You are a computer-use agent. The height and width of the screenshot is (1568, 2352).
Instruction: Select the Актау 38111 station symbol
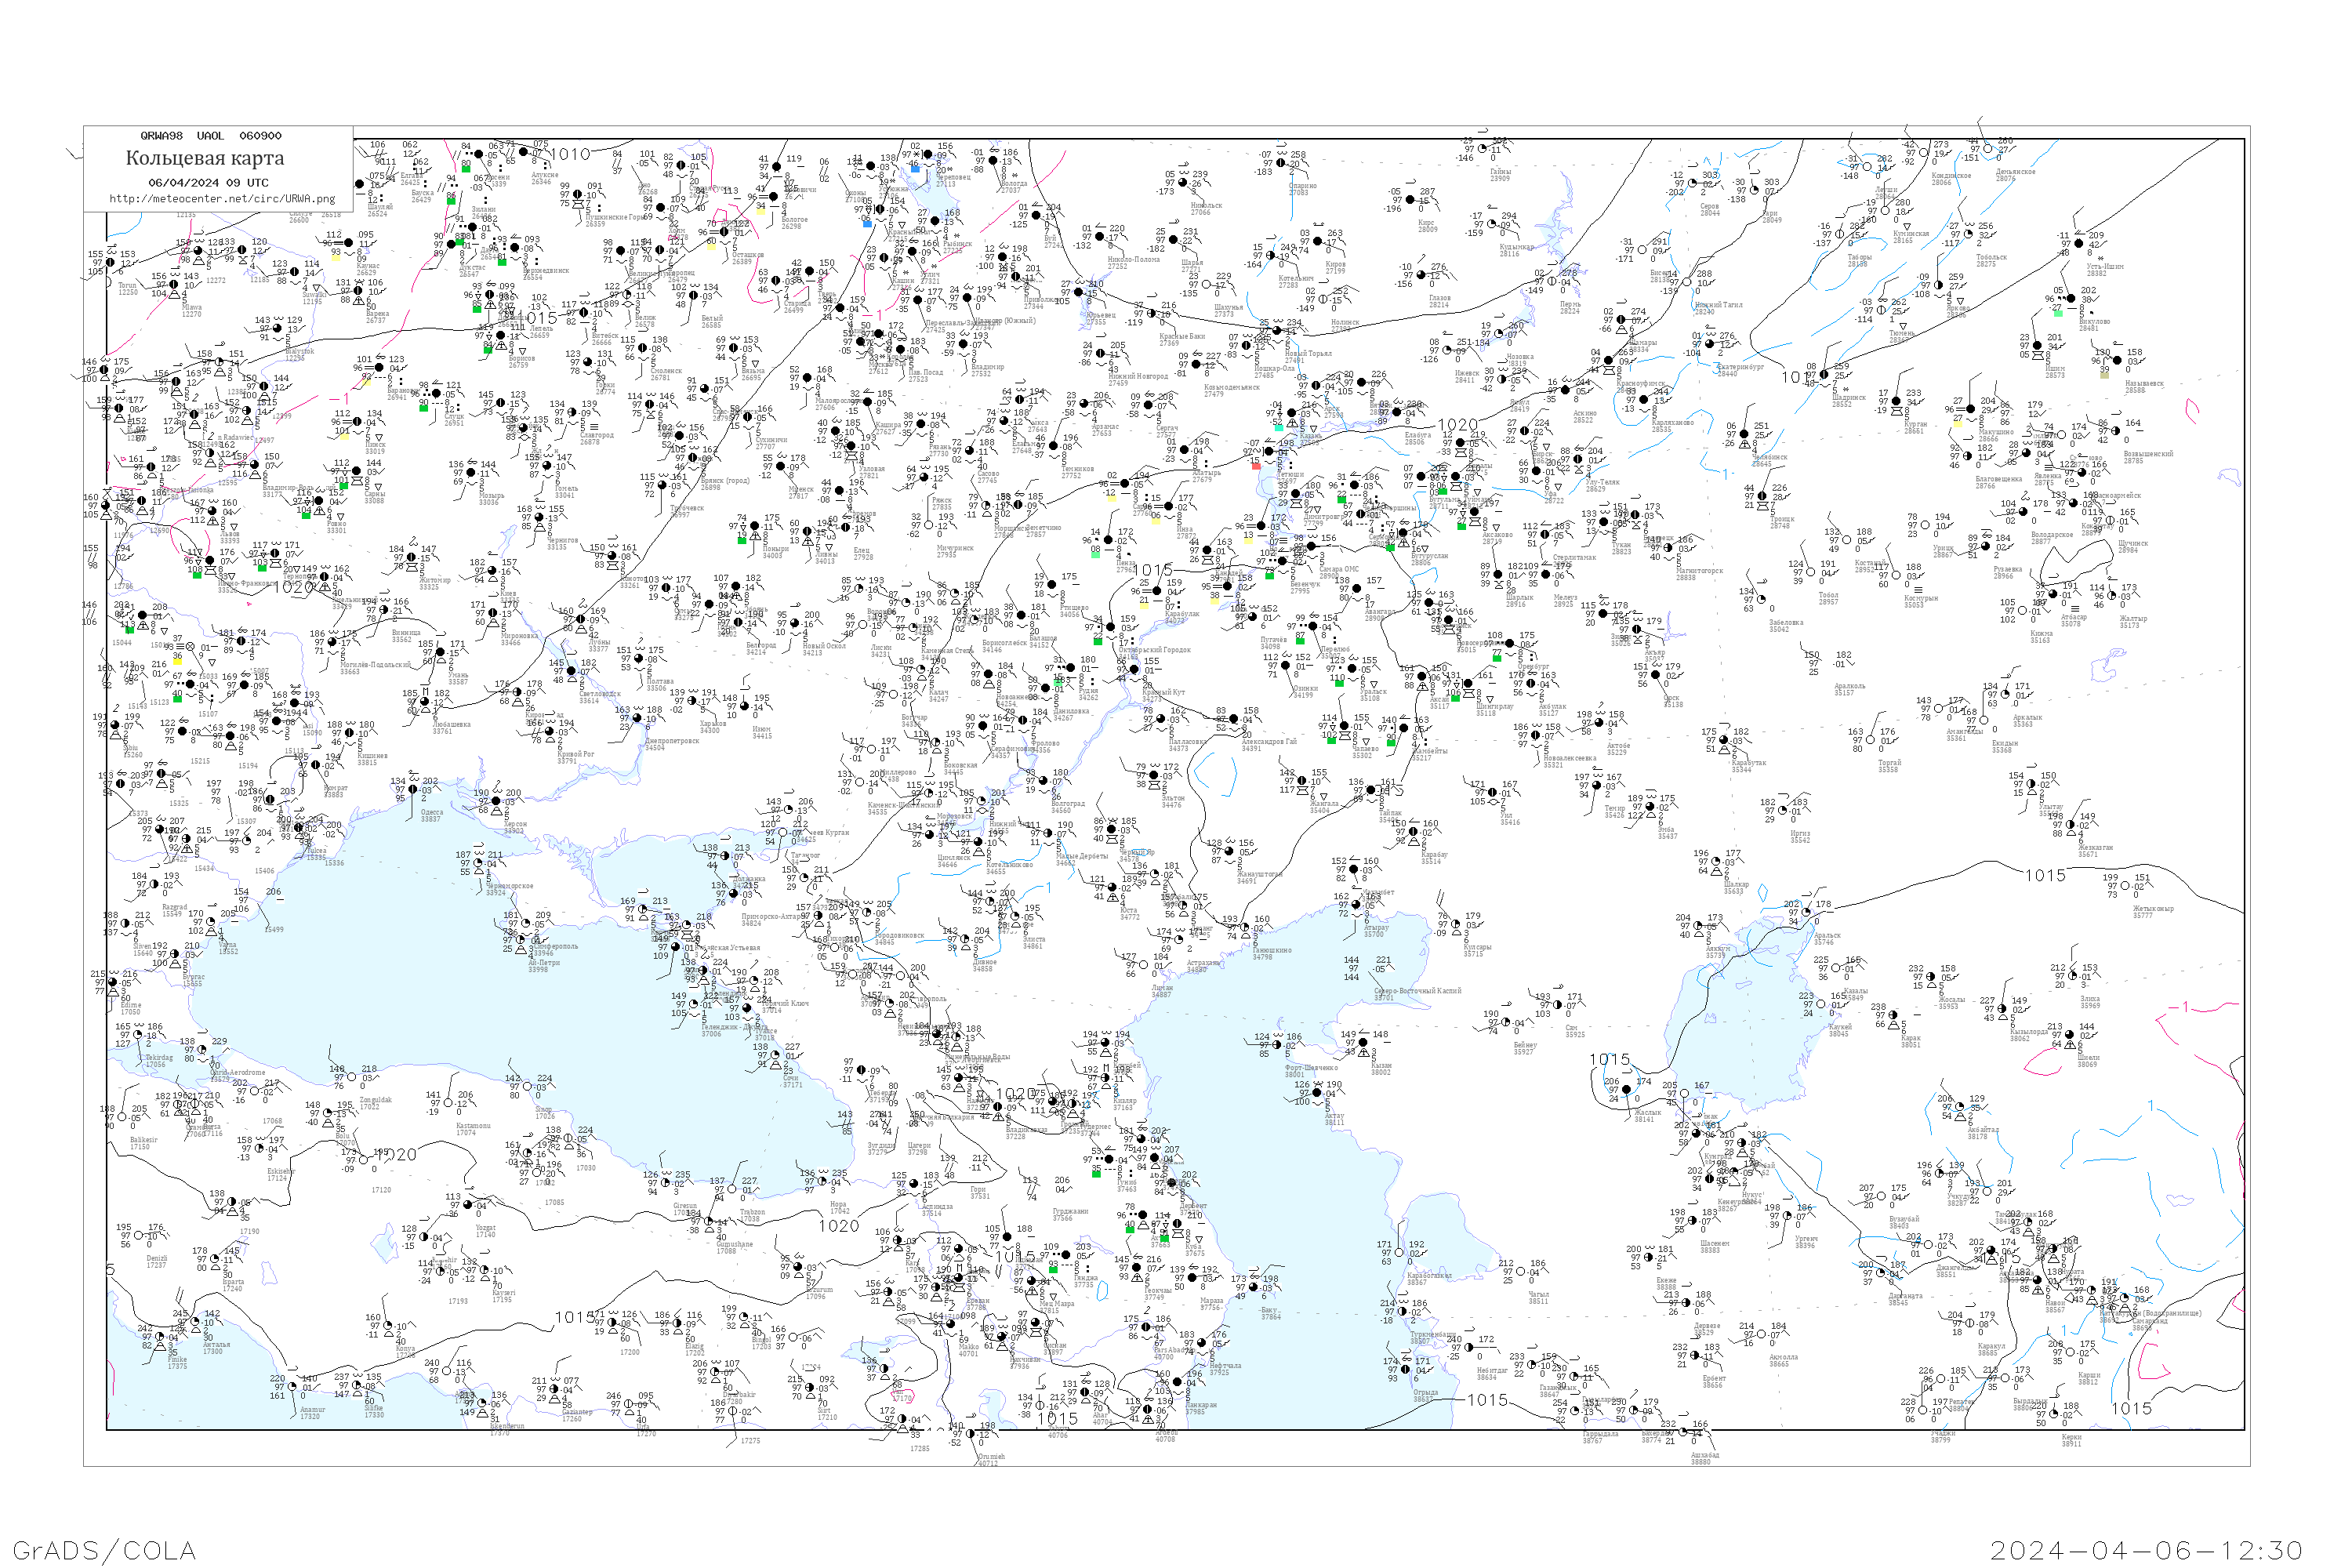pyautogui.click(x=1318, y=1092)
